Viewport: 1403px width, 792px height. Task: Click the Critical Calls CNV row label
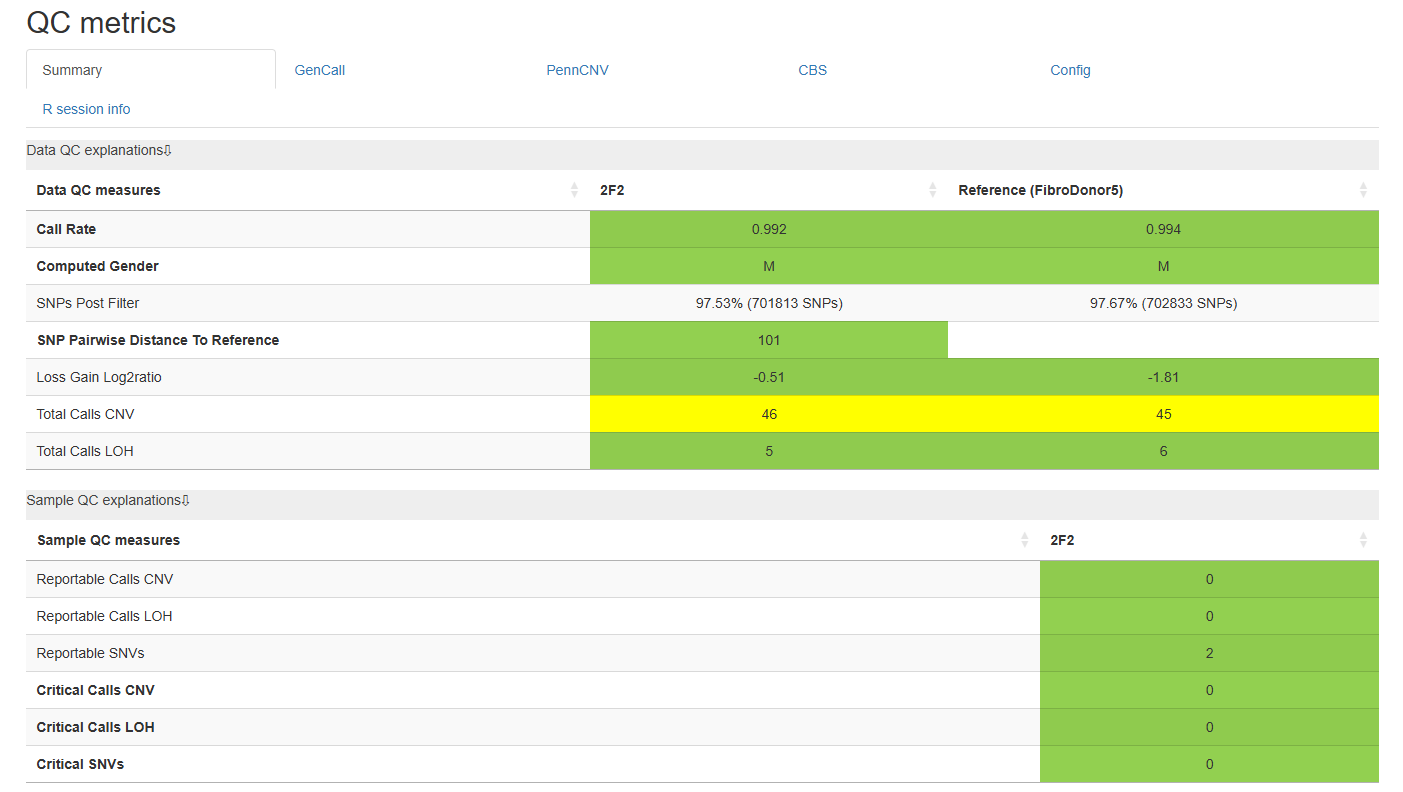point(96,690)
